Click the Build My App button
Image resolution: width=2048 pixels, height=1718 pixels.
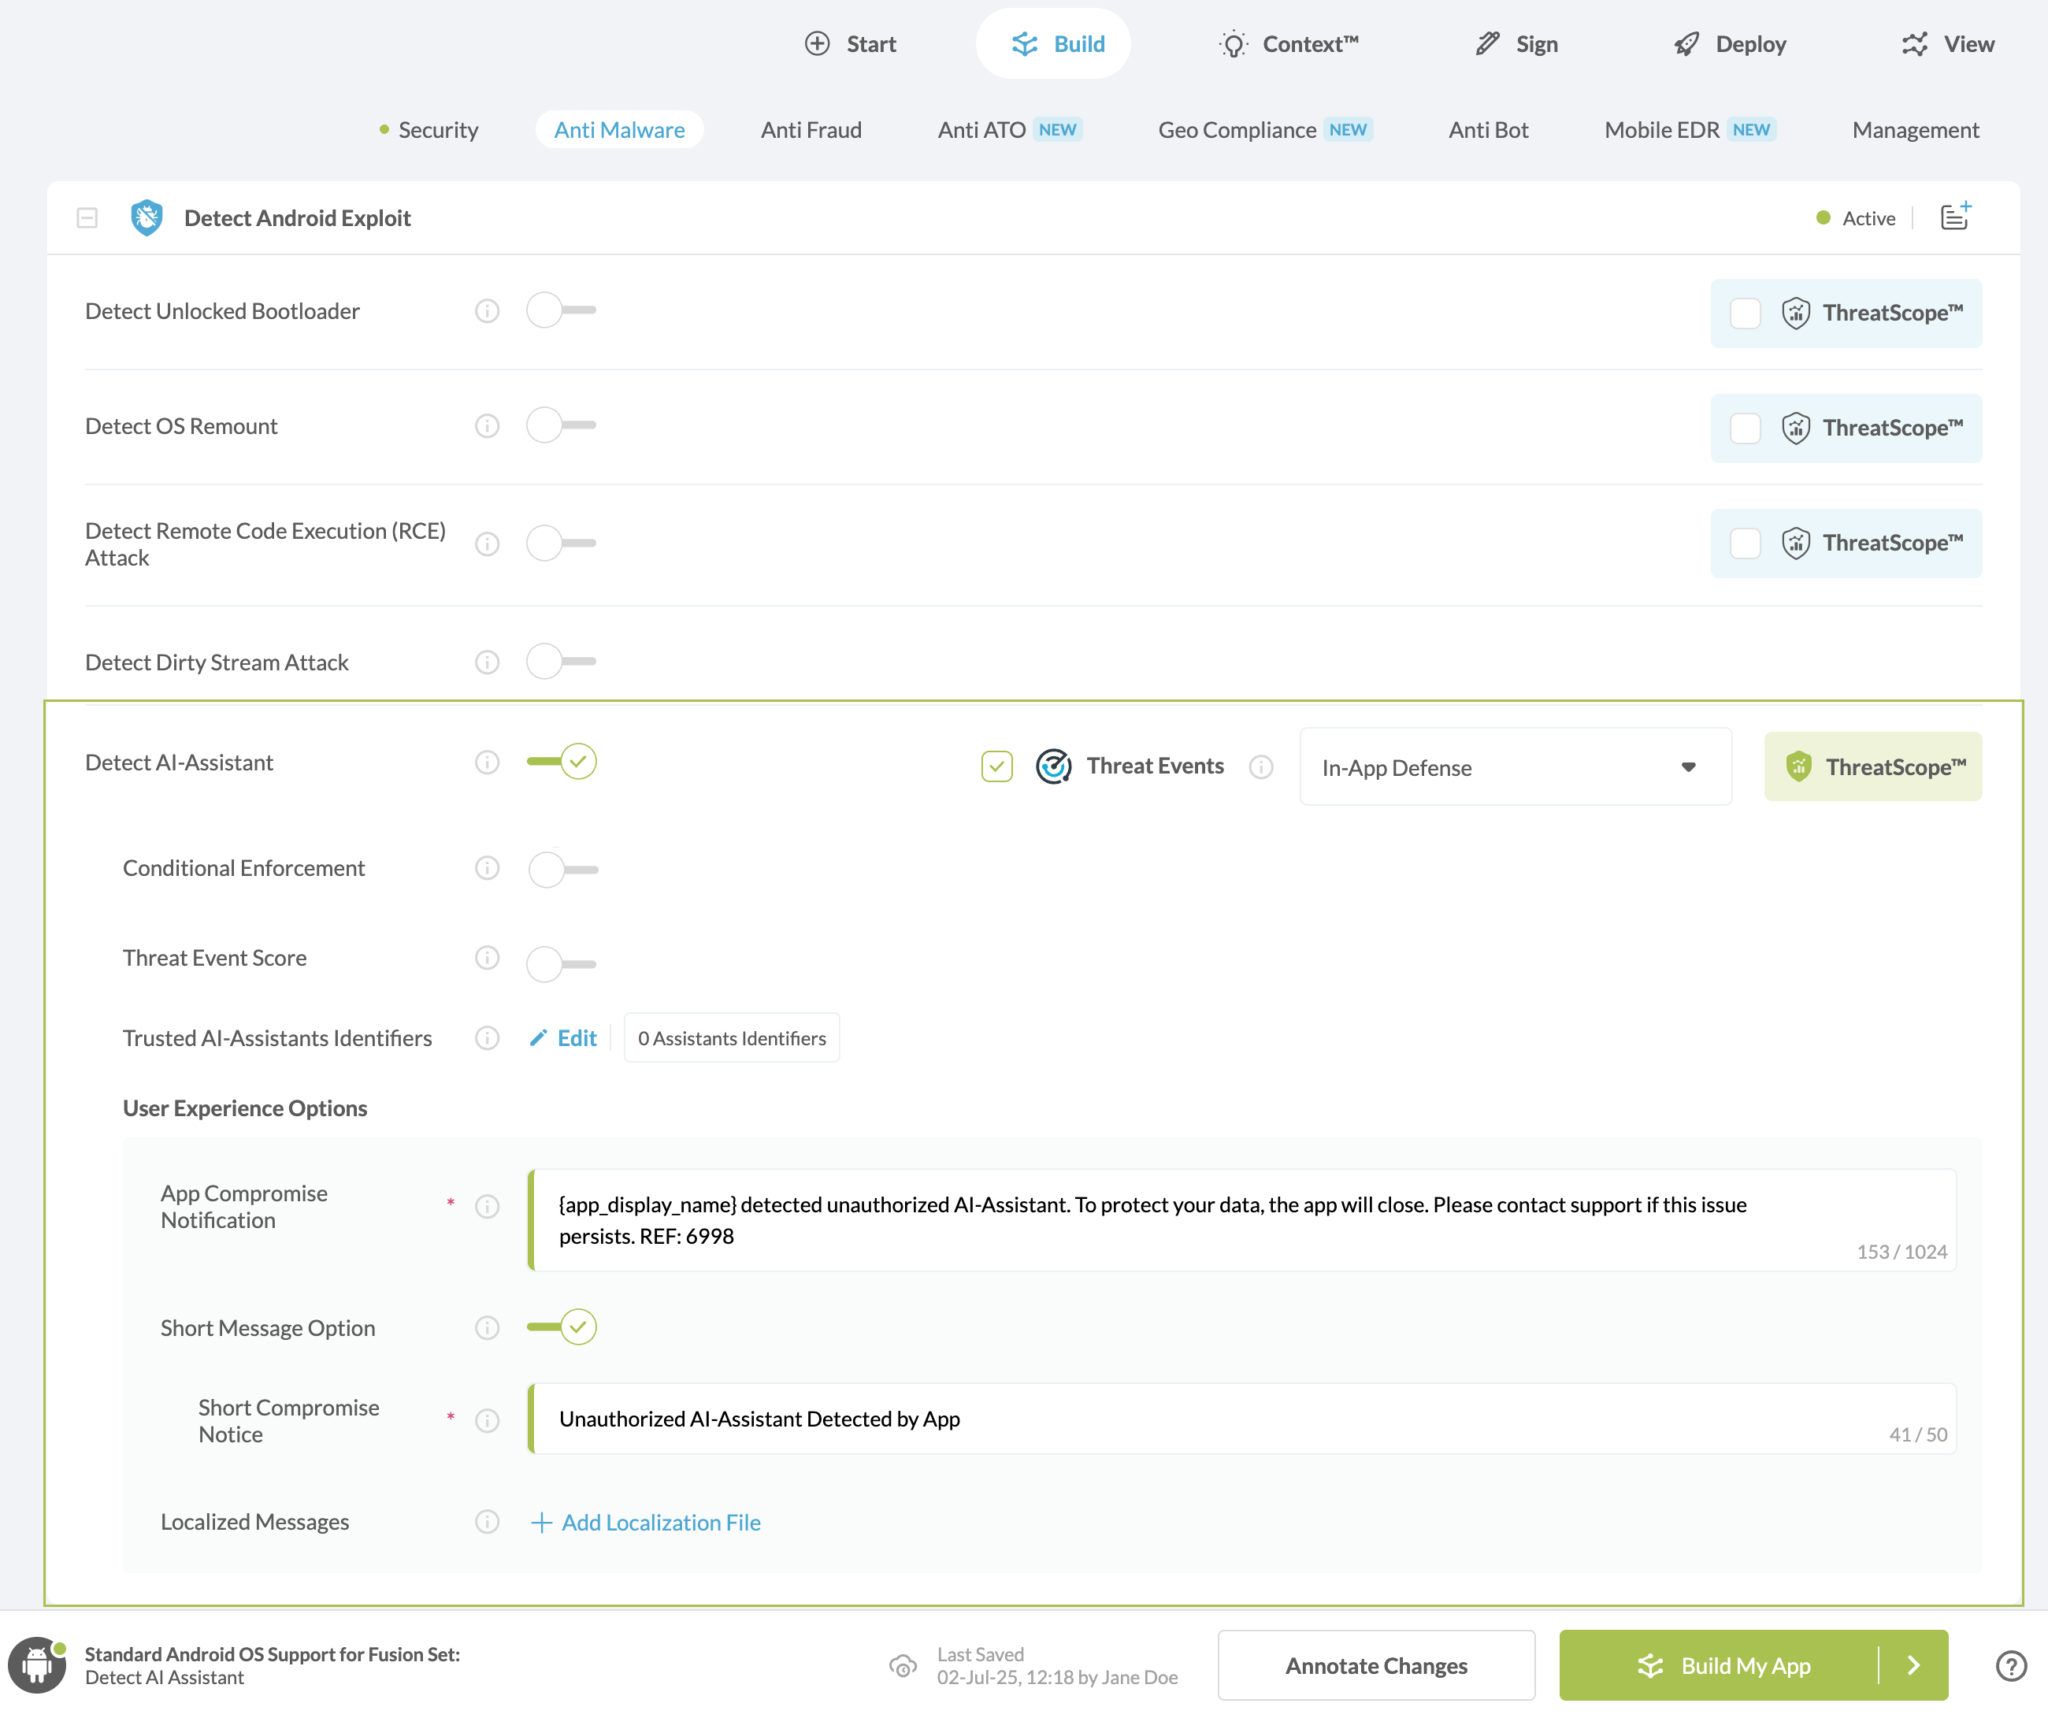(x=1745, y=1665)
